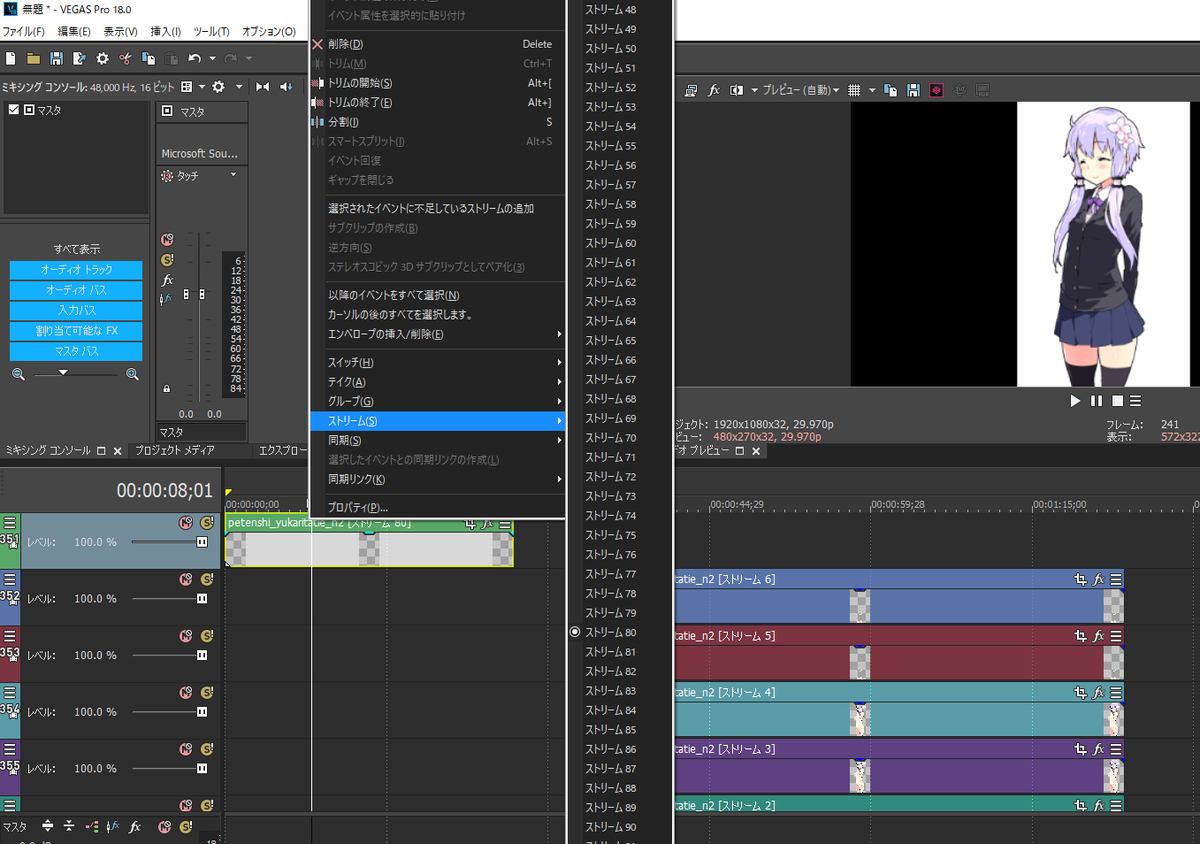The width and height of the screenshot is (1200, 844).
Task: Open master bus fx in mixer strip
Action: pyautogui.click(x=167, y=280)
